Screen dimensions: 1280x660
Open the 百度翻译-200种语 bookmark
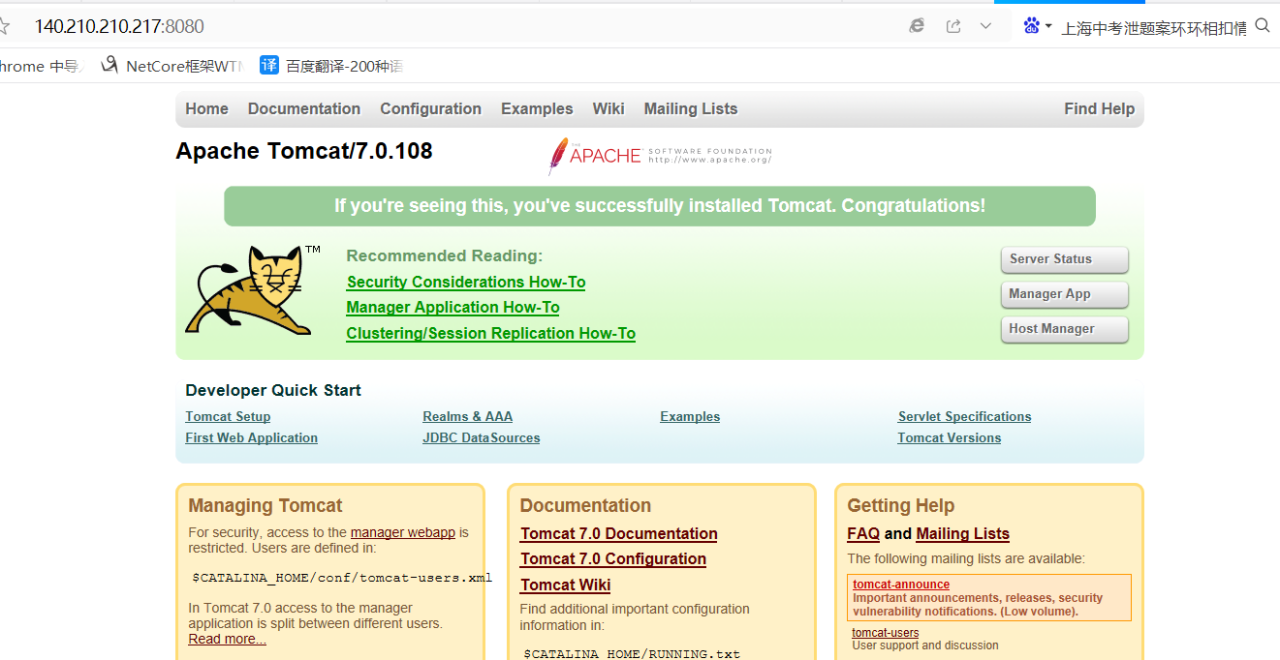(331, 66)
